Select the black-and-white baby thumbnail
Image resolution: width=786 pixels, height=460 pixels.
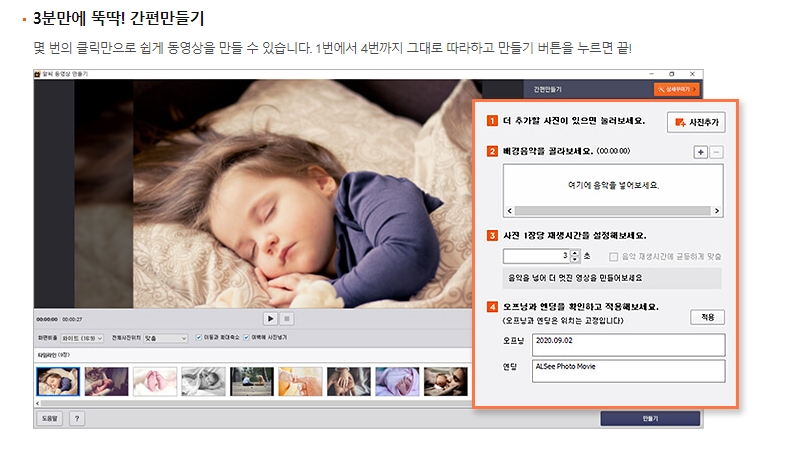tap(204, 381)
